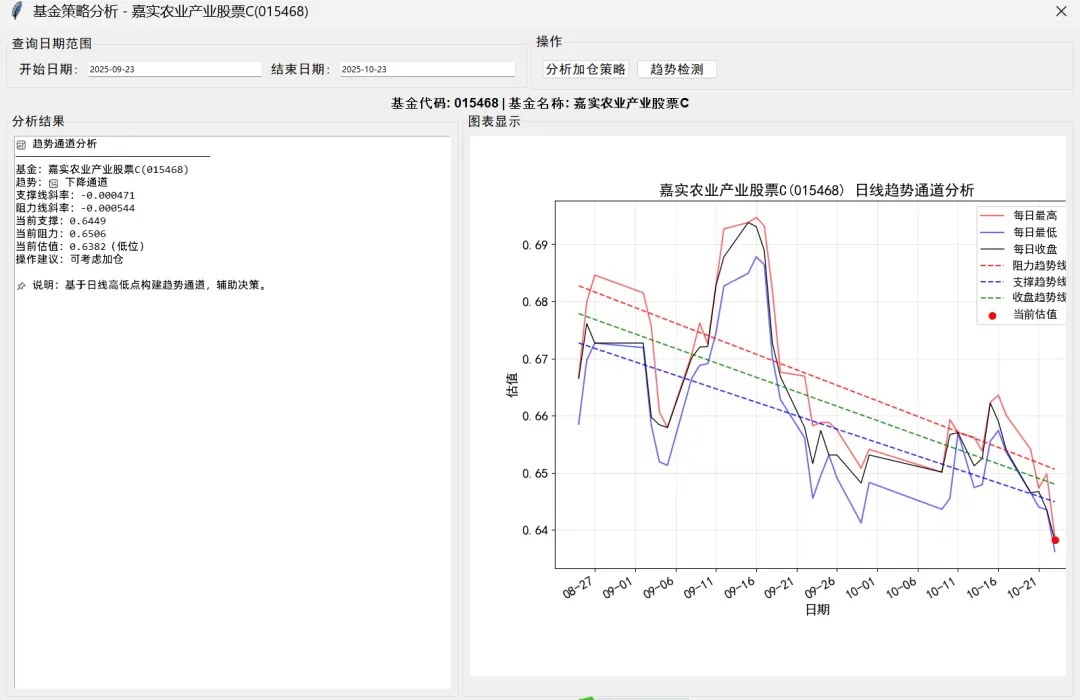This screenshot has height=700, width=1080.
Task: Click the 趋势检测 button
Action: tap(676, 69)
